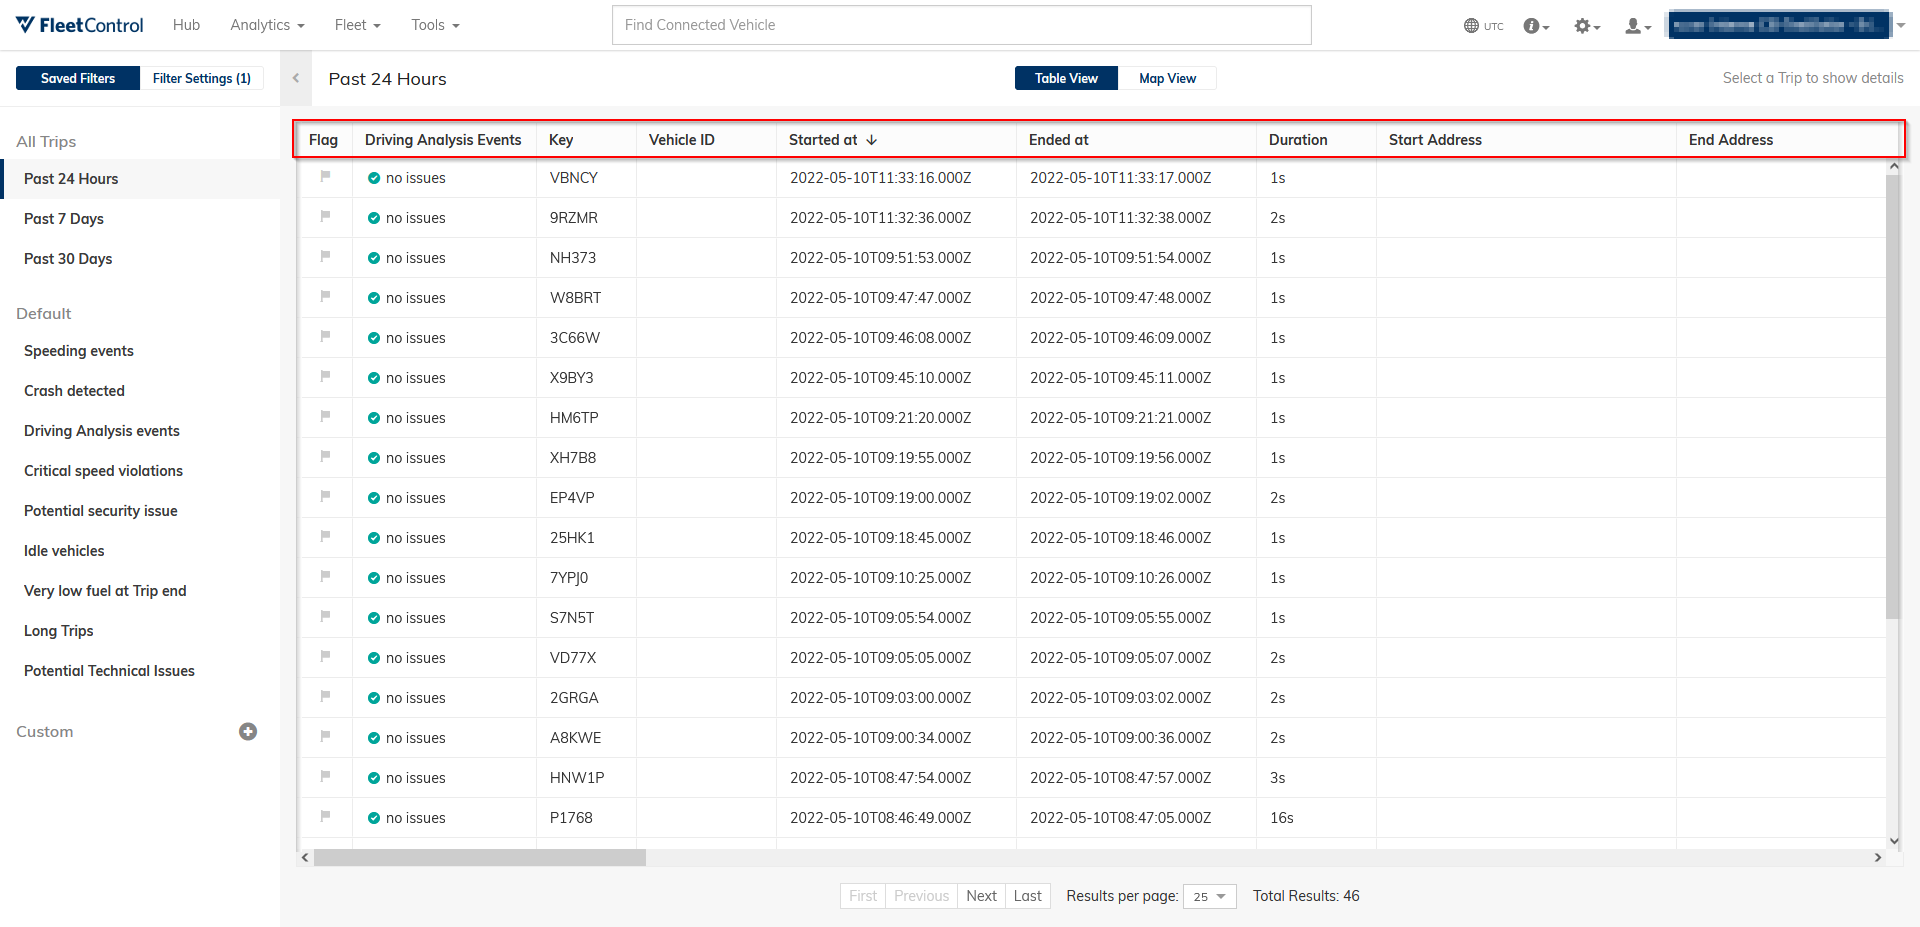Click the Started at sort arrow
This screenshot has width=1920, height=927.
(872, 140)
